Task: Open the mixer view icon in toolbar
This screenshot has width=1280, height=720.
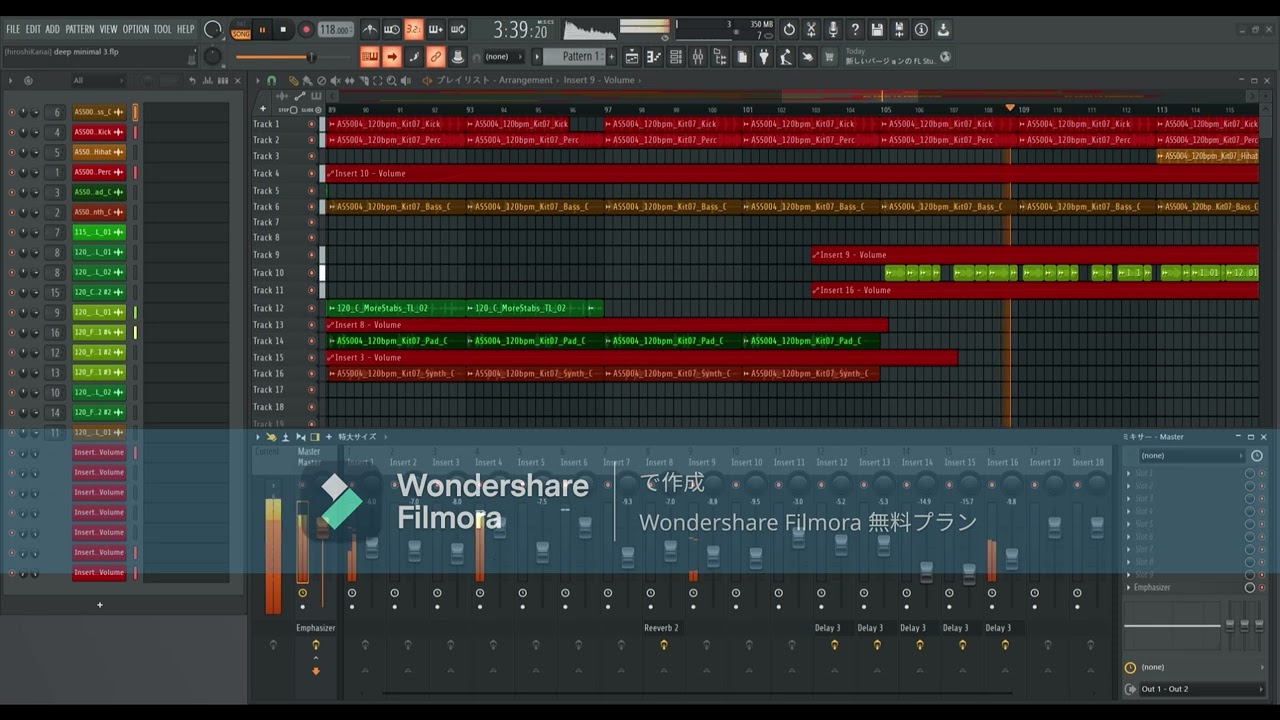Action: pyautogui.click(x=698, y=57)
